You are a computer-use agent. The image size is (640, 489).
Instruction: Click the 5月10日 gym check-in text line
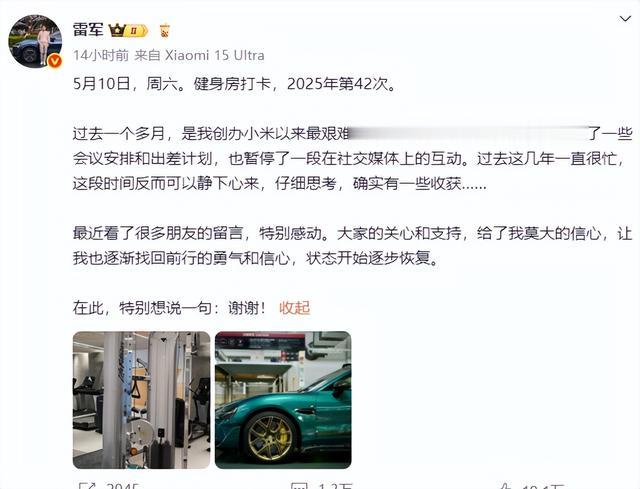(235, 84)
